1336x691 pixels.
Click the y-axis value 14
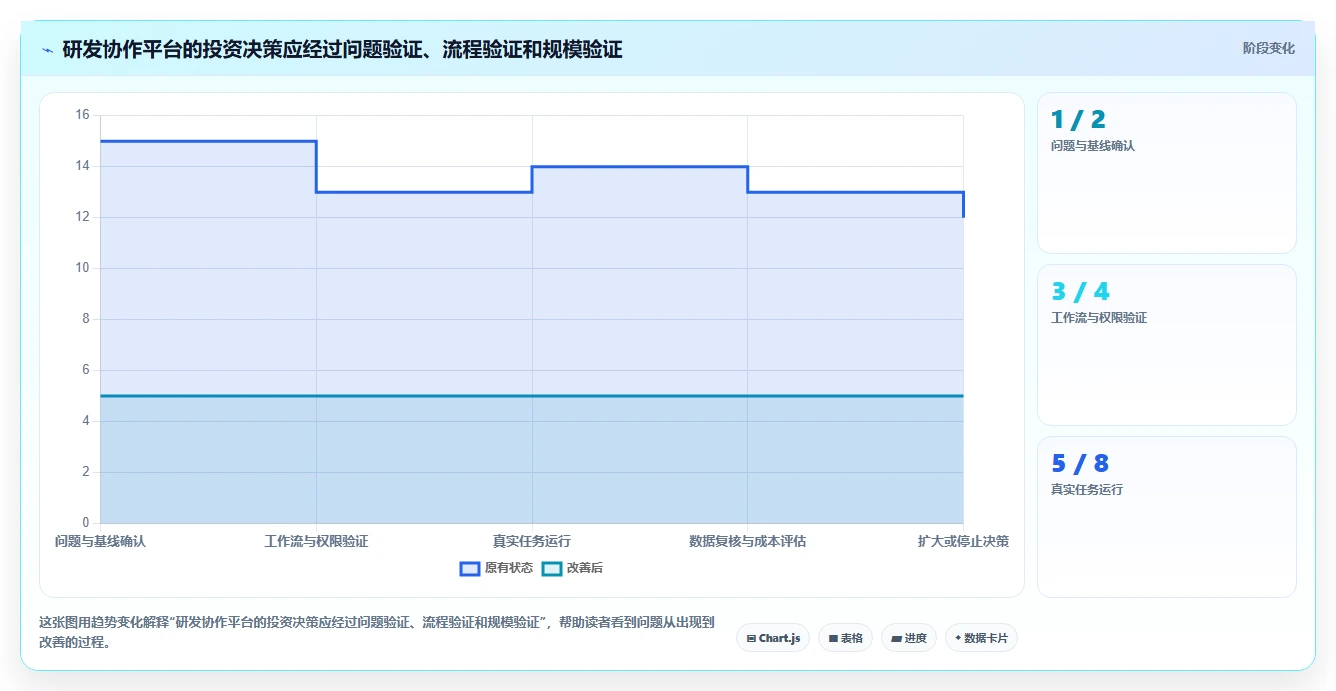coord(82,166)
